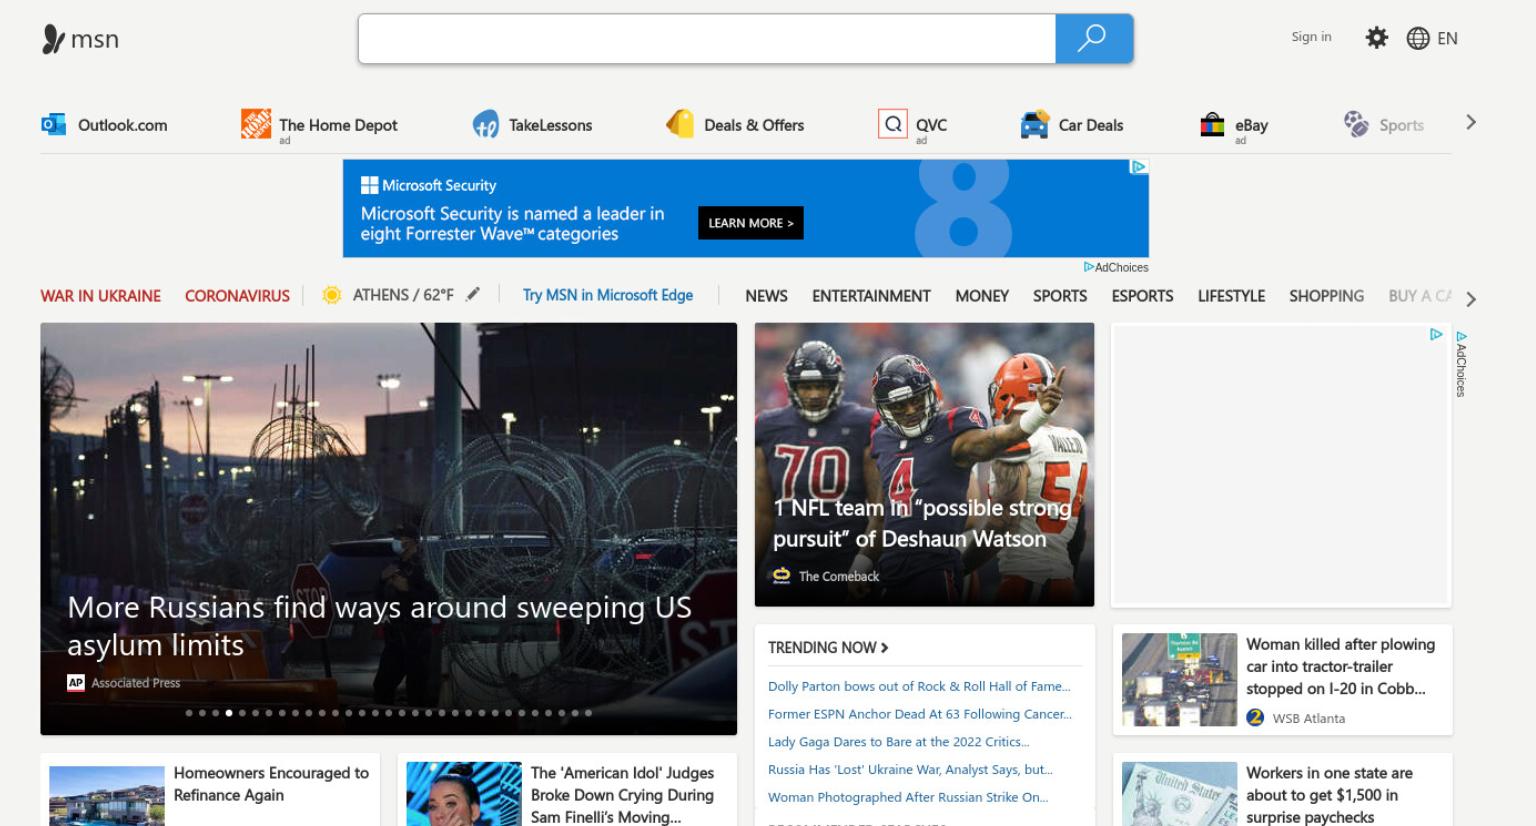Click the QVC logo icon
1536x826 pixels.
tap(892, 124)
